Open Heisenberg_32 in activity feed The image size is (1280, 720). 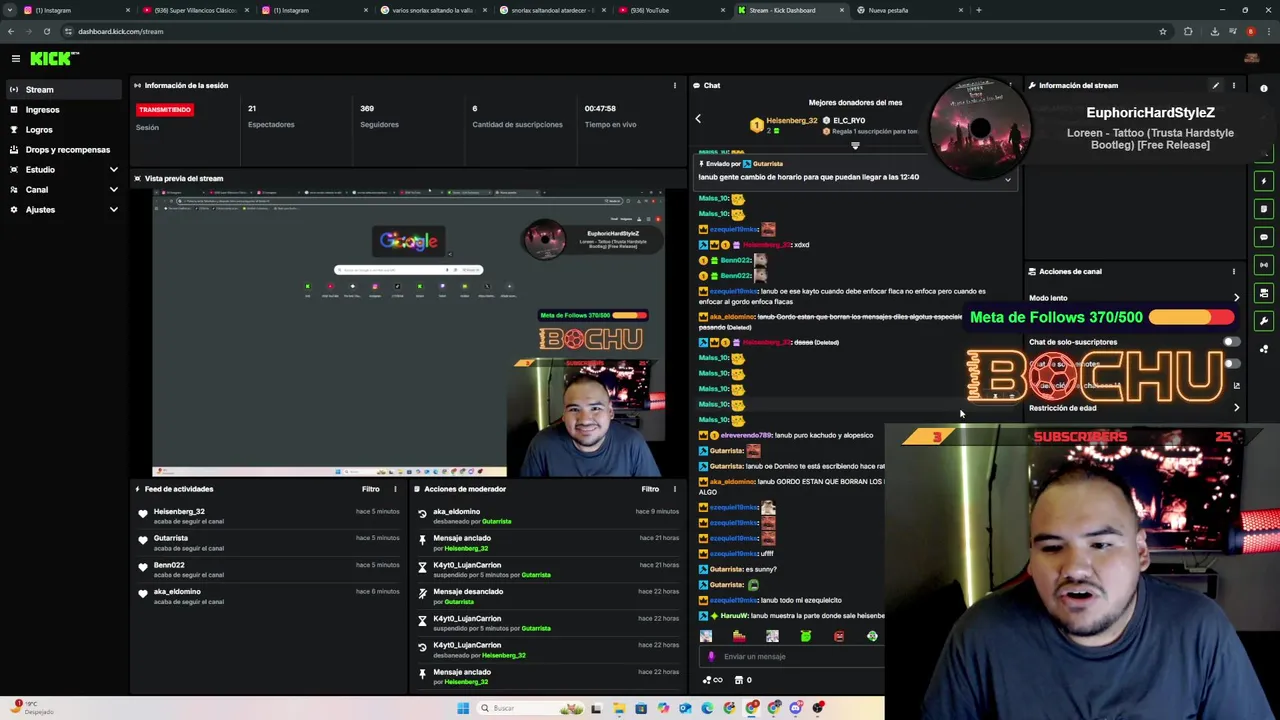(179, 511)
